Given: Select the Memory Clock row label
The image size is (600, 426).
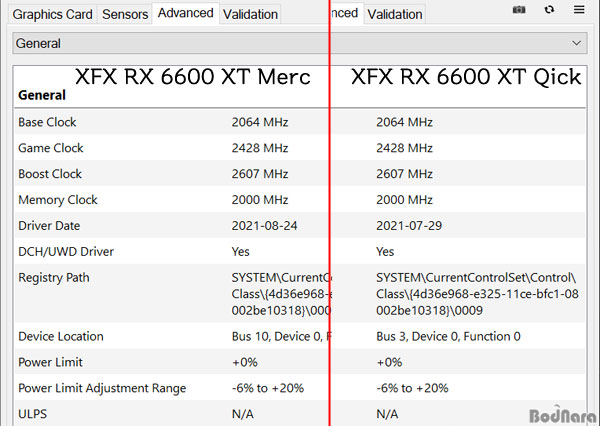Looking at the screenshot, I should 58,200.
